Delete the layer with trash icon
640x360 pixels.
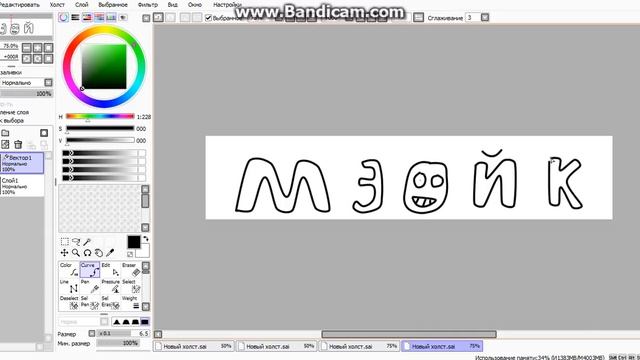tap(18, 144)
